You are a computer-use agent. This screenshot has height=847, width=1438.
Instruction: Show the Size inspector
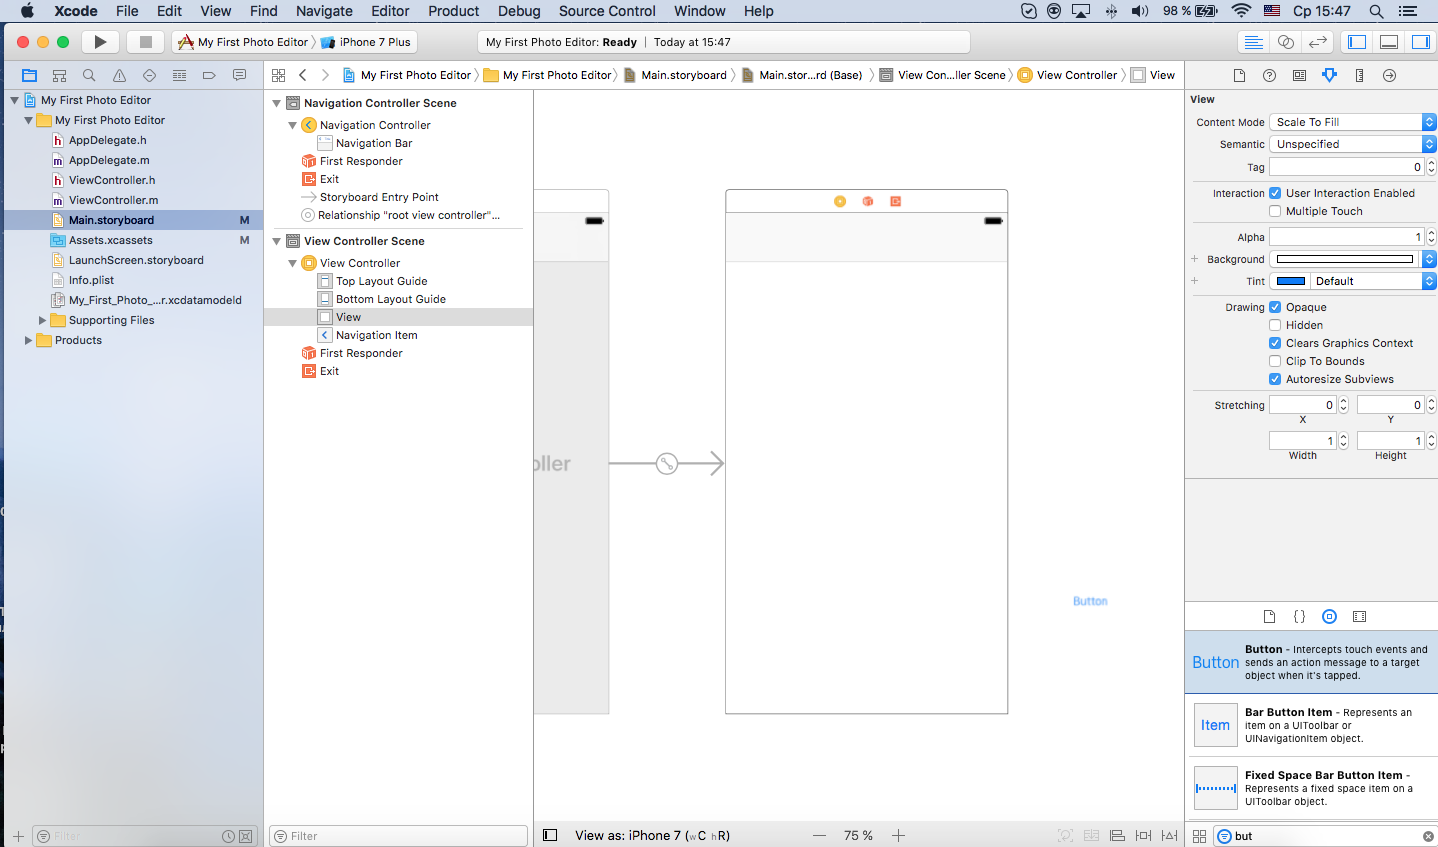[1359, 75]
